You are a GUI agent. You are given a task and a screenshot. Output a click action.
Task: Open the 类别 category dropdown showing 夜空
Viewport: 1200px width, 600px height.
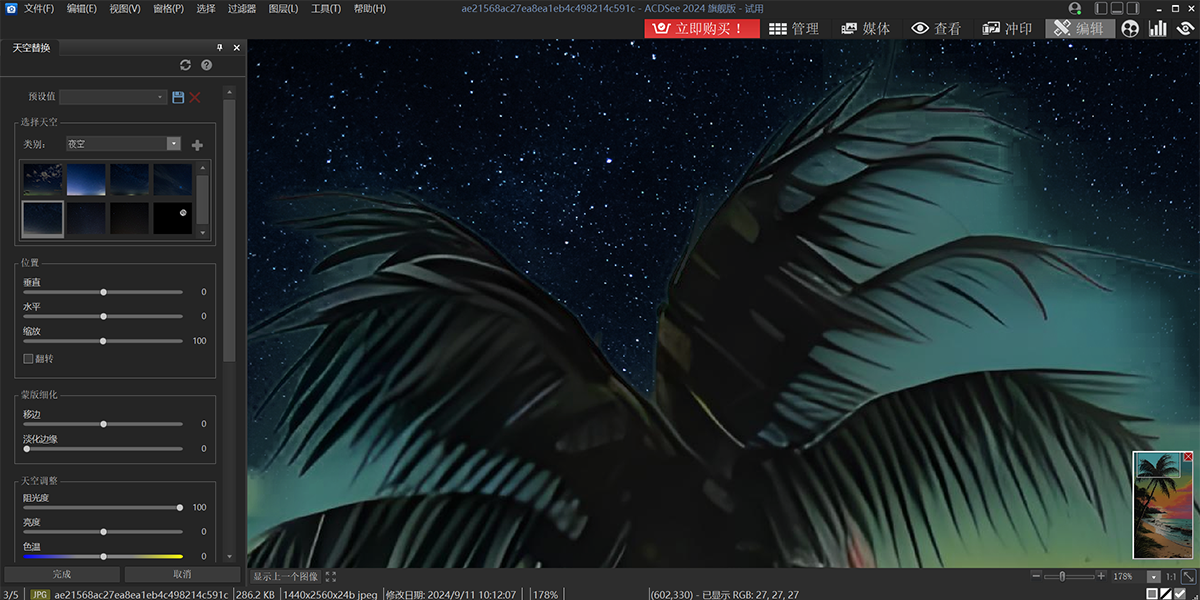point(173,144)
